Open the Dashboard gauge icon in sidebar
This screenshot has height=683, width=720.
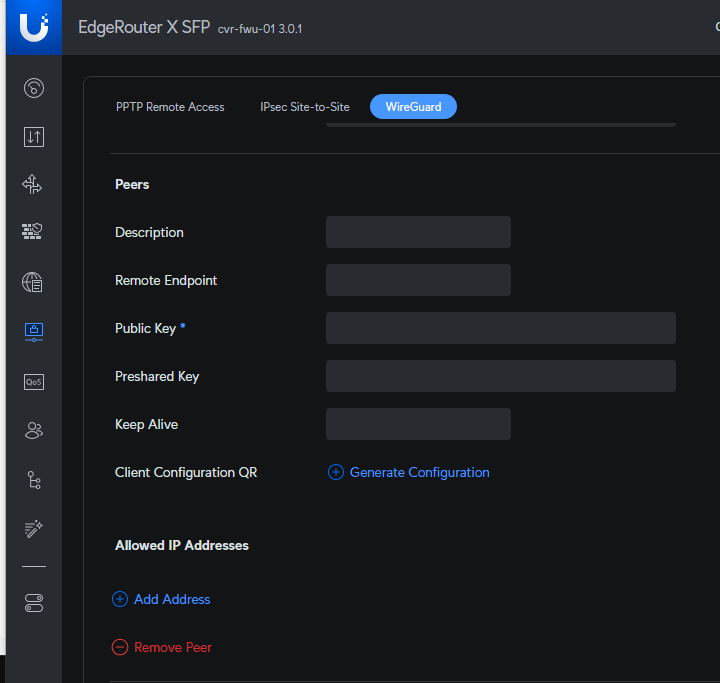(x=33, y=88)
